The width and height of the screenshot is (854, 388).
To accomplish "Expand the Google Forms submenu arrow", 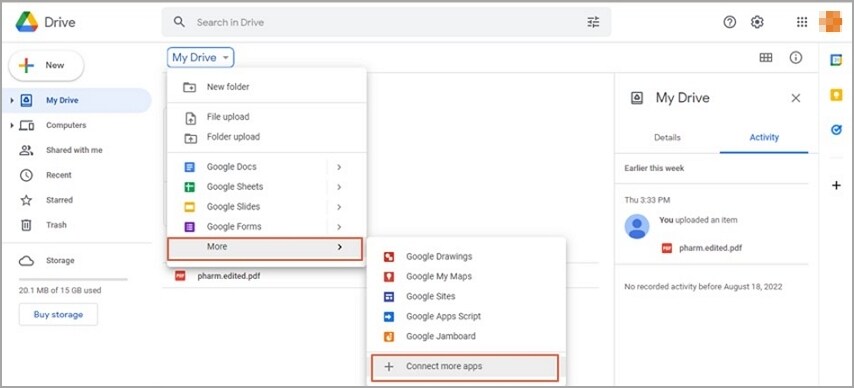I will pyautogui.click(x=339, y=227).
